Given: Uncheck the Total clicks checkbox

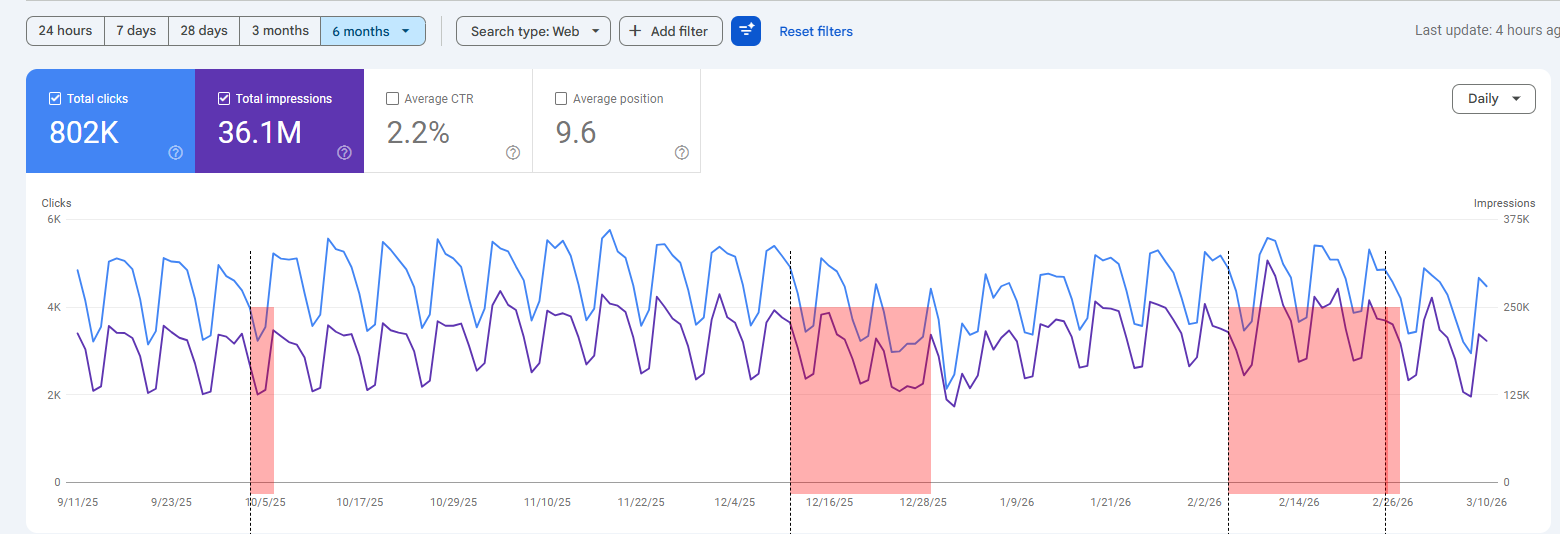Looking at the screenshot, I should click(x=55, y=99).
